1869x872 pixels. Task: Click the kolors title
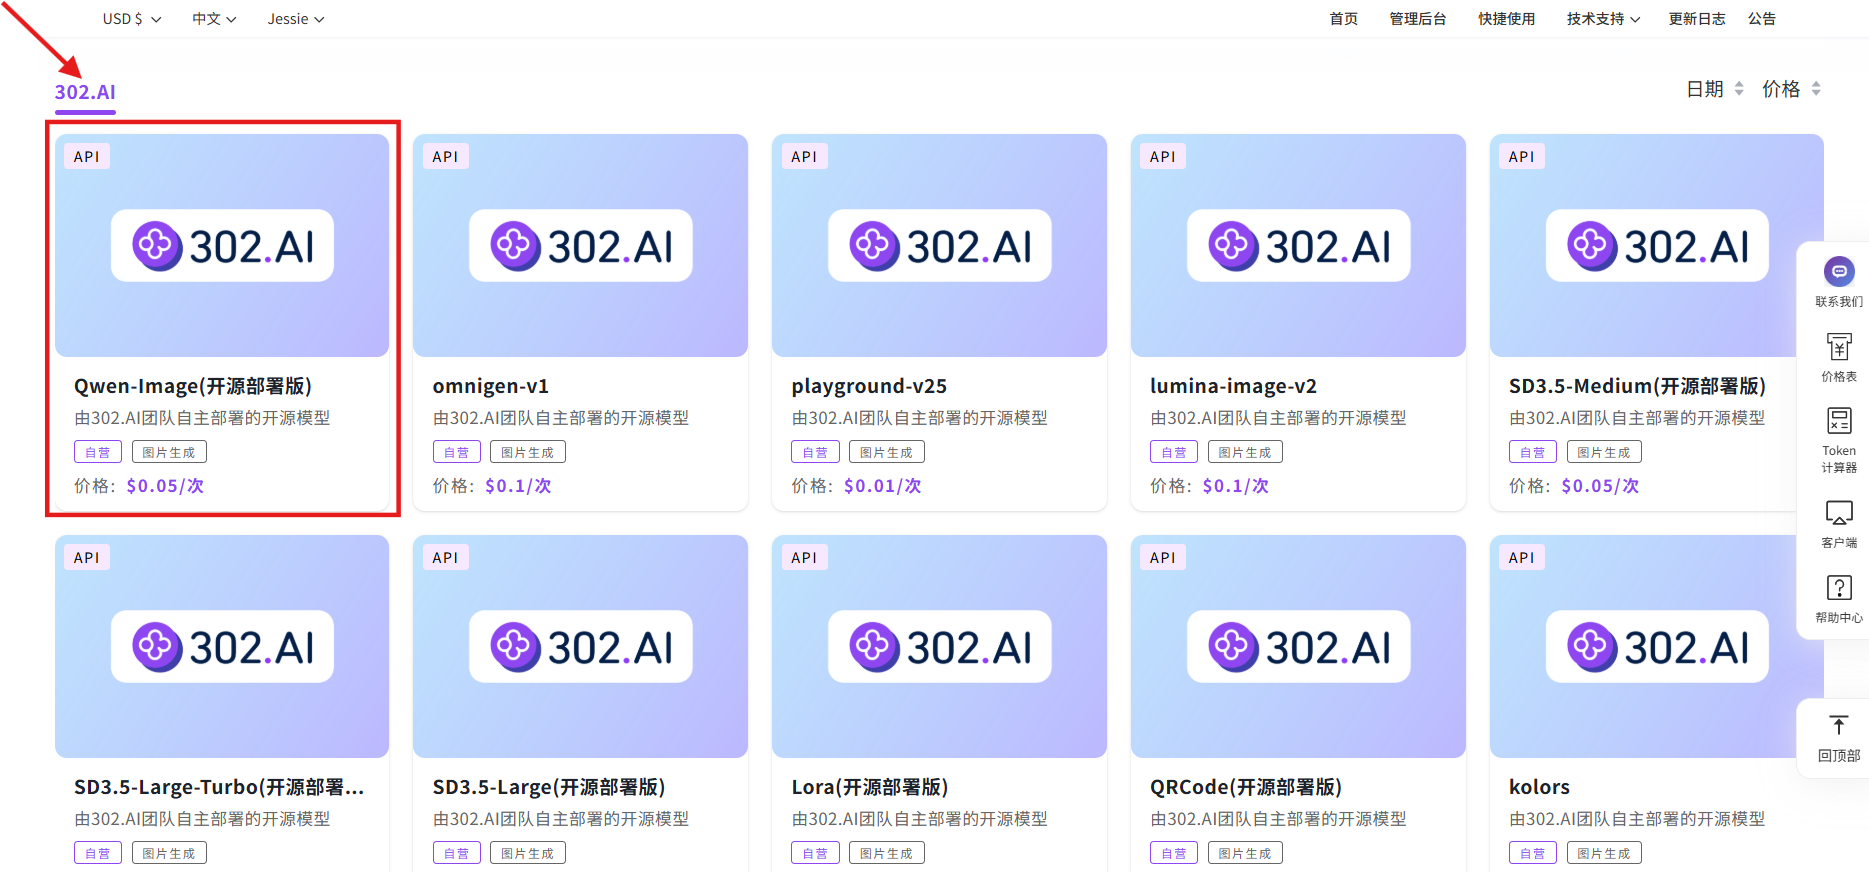[x=1539, y=787]
